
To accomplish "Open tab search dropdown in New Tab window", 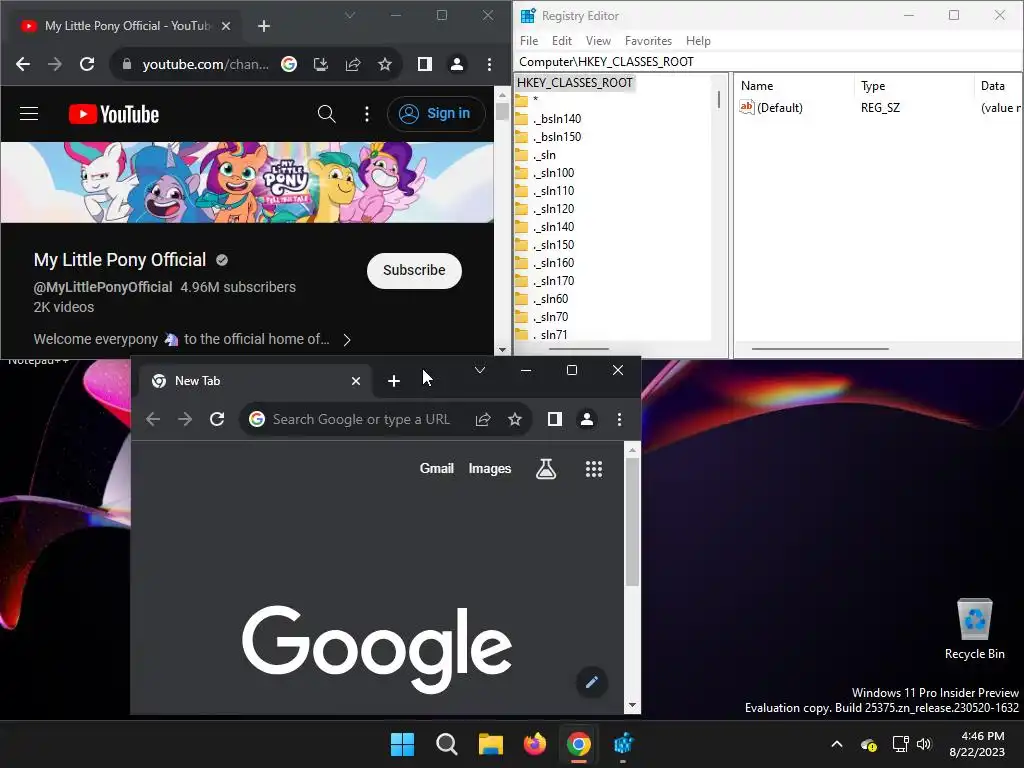I will [480, 370].
